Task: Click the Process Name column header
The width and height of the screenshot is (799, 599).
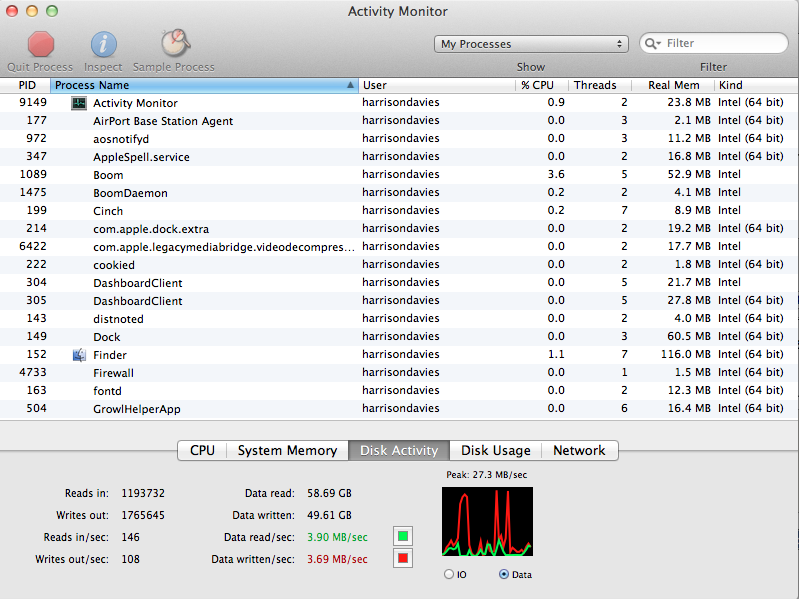Action: [204, 85]
